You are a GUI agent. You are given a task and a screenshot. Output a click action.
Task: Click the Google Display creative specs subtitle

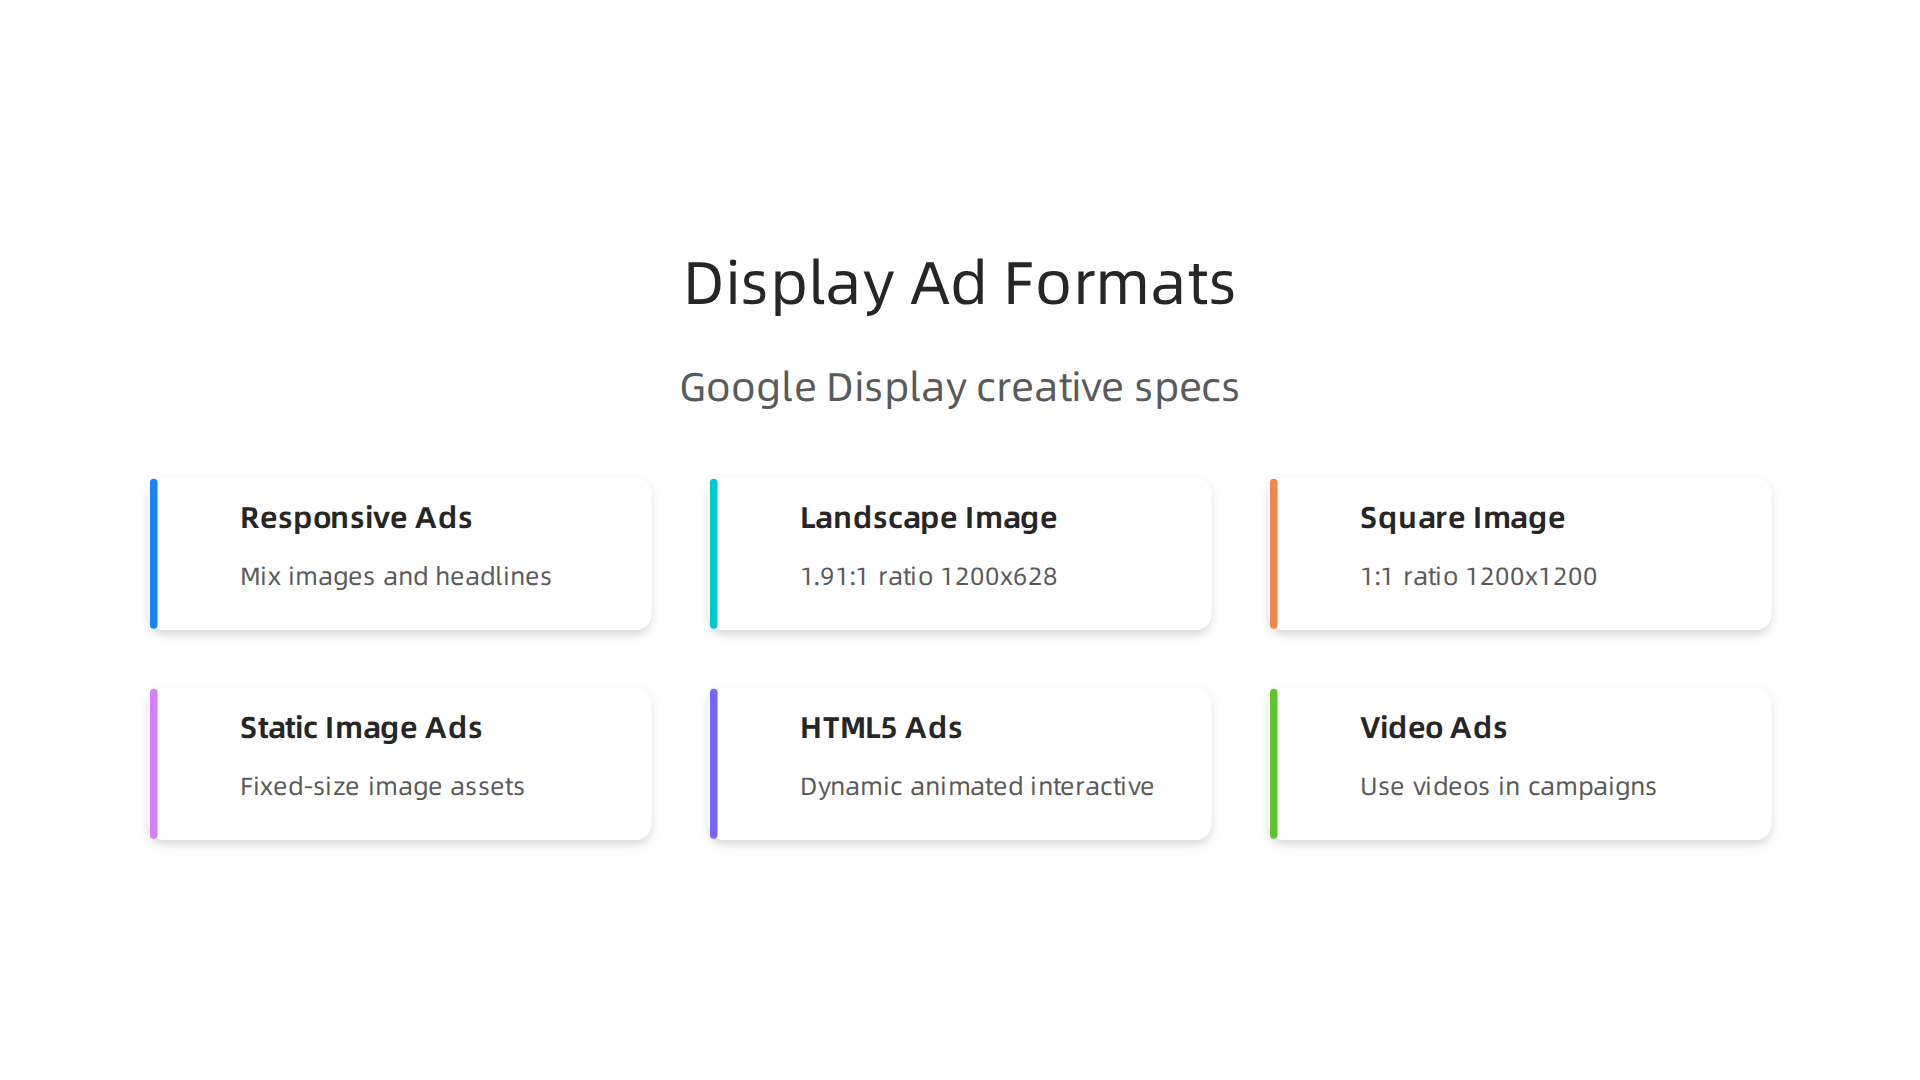pyautogui.click(x=960, y=388)
